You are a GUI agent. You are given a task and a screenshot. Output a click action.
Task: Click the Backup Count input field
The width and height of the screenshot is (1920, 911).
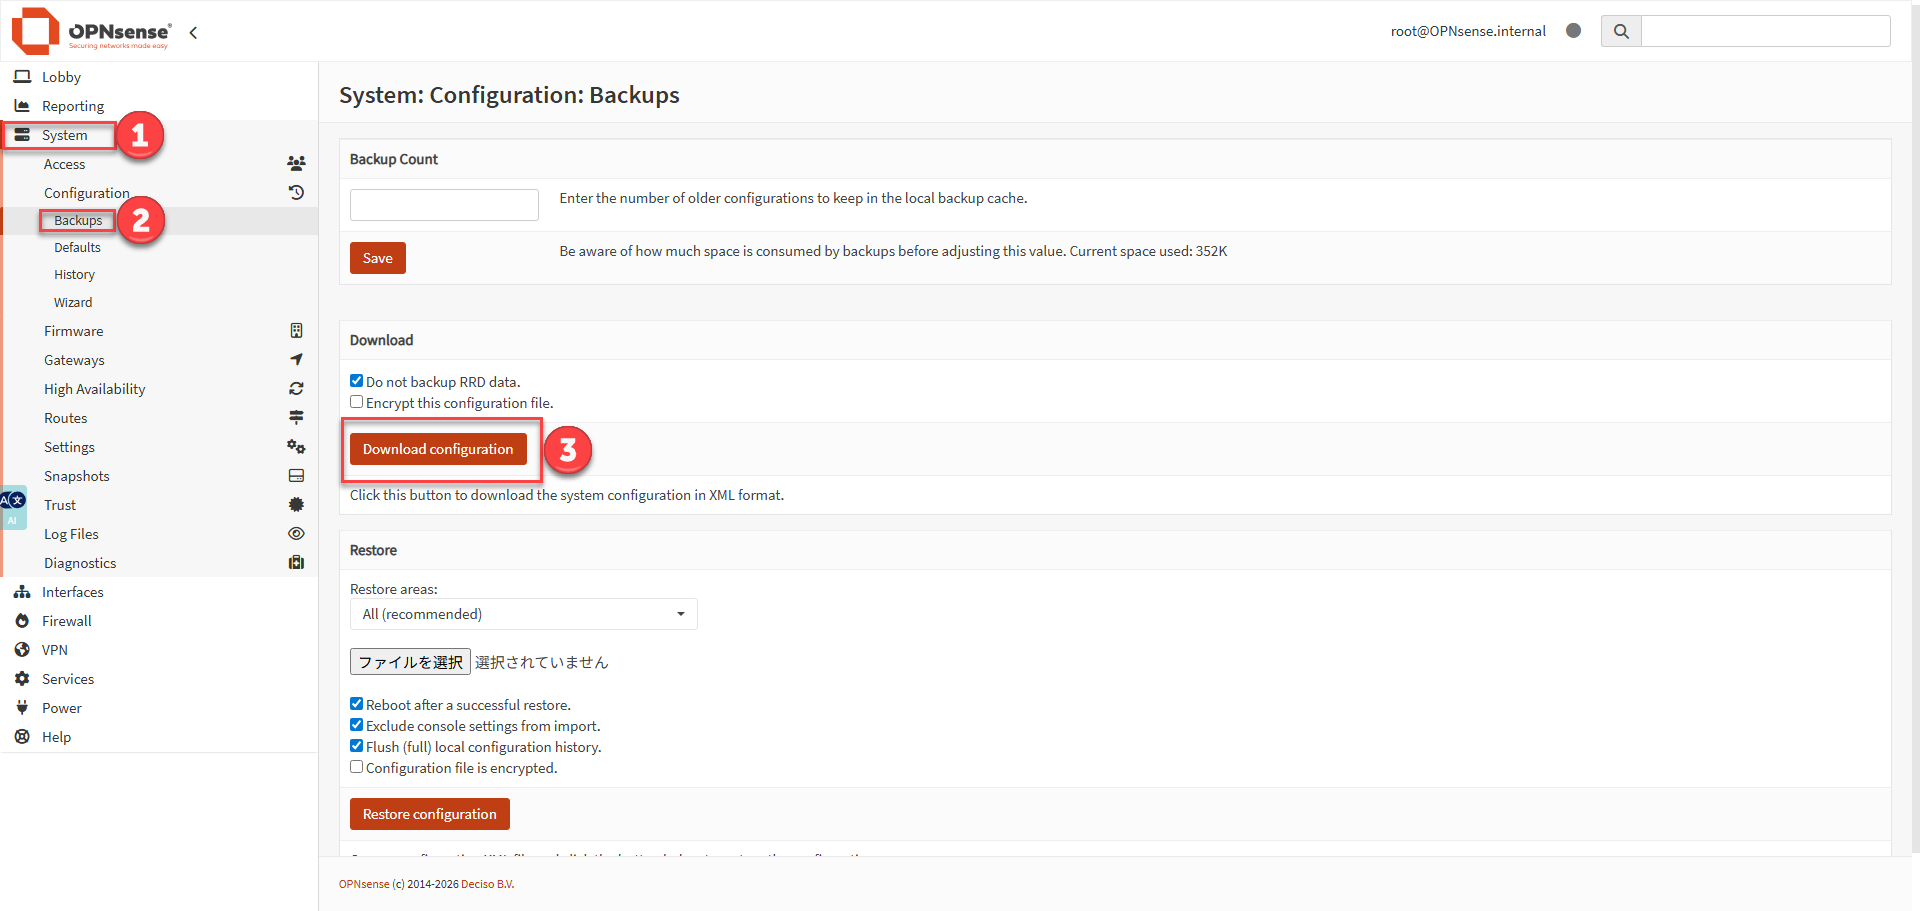[x=444, y=205]
